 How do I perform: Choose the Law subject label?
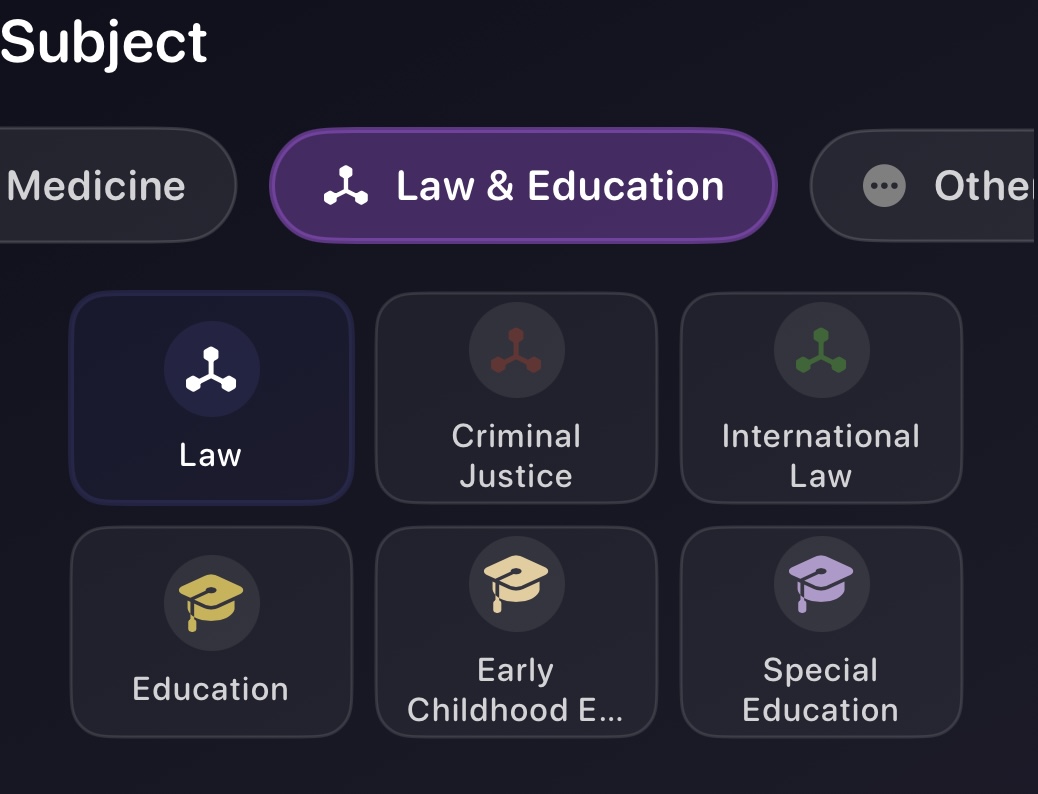211,455
